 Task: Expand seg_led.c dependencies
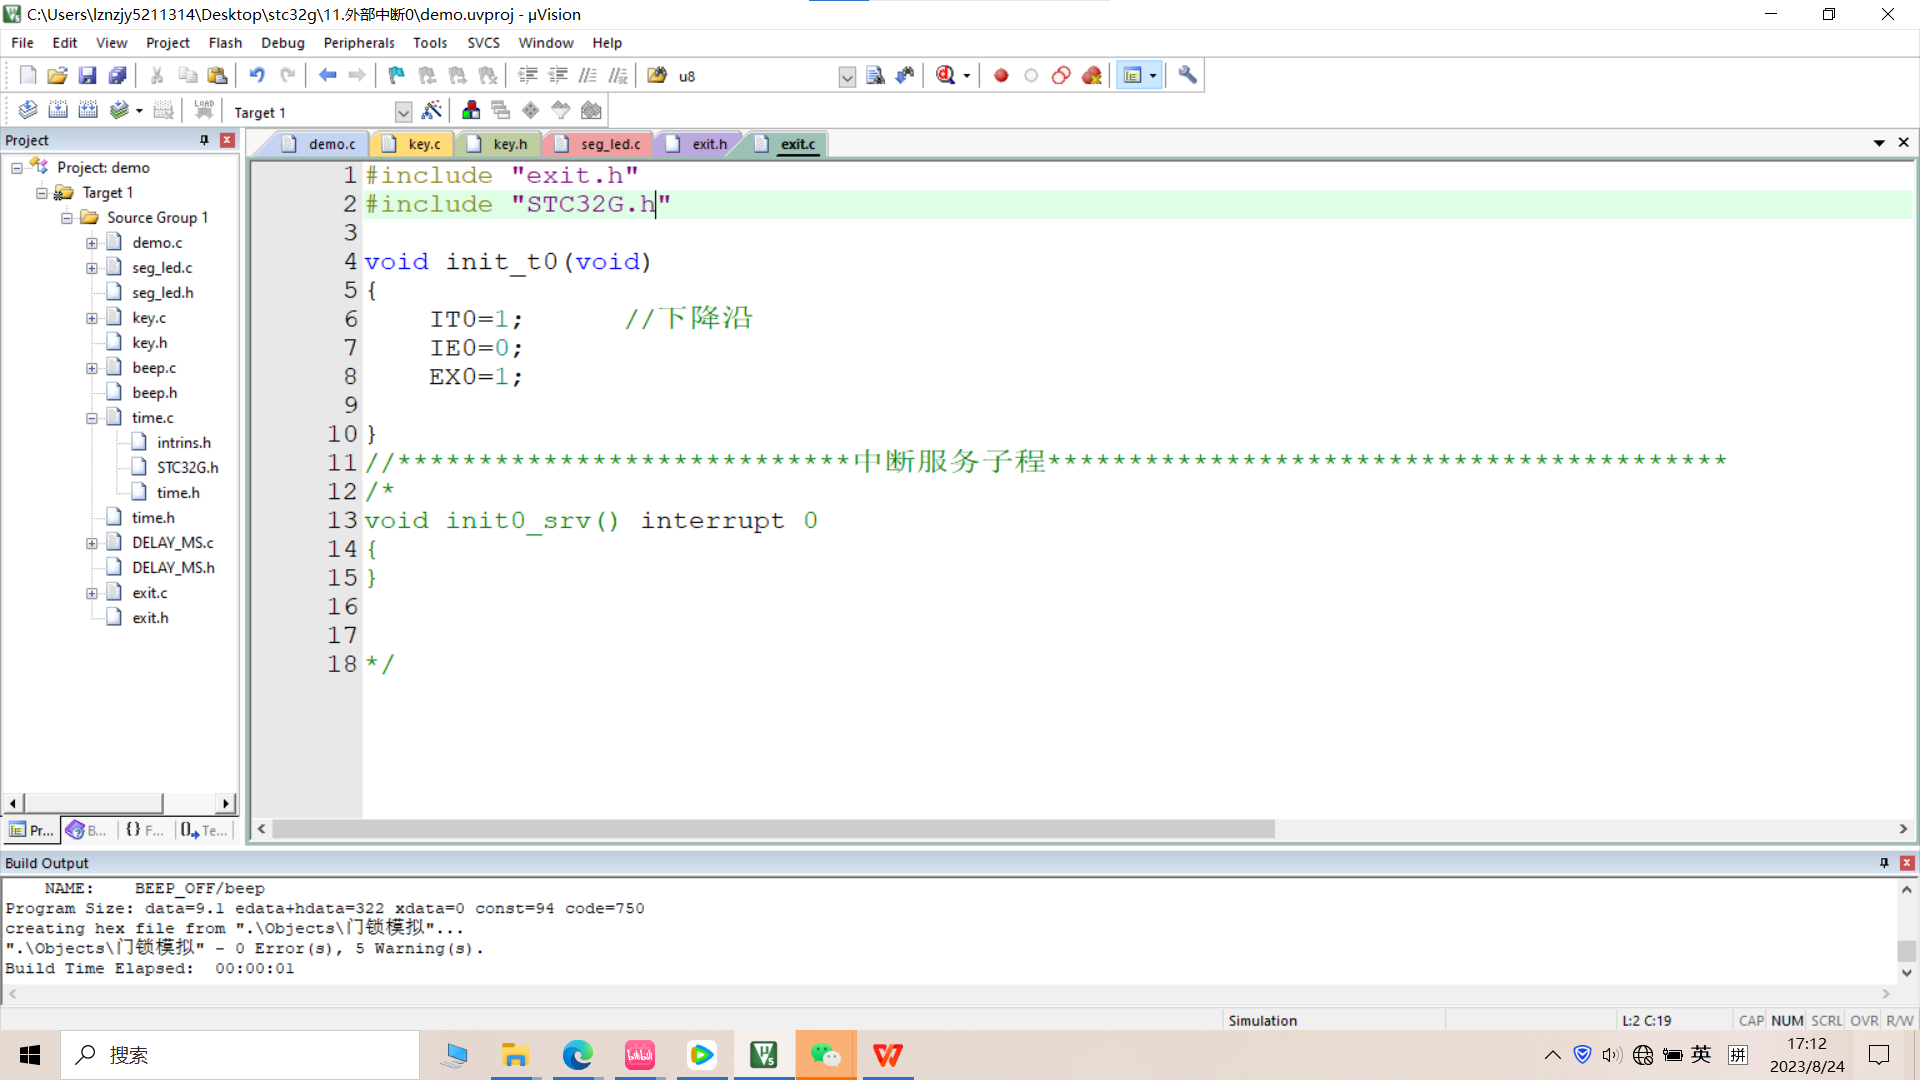pyautogui.click(x=92, y=268)
